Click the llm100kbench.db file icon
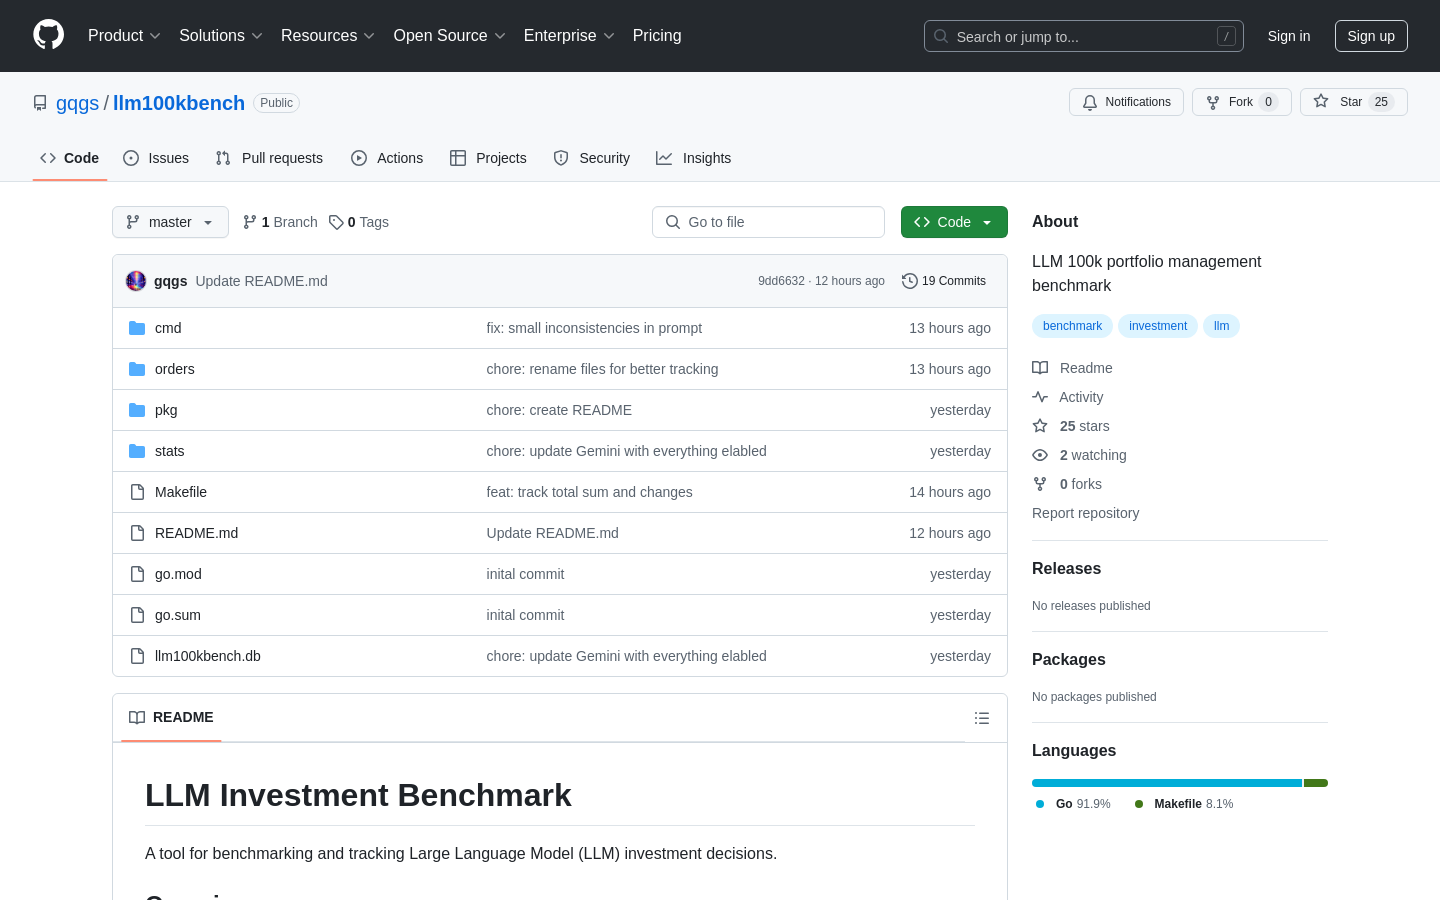 click(137, 656)
